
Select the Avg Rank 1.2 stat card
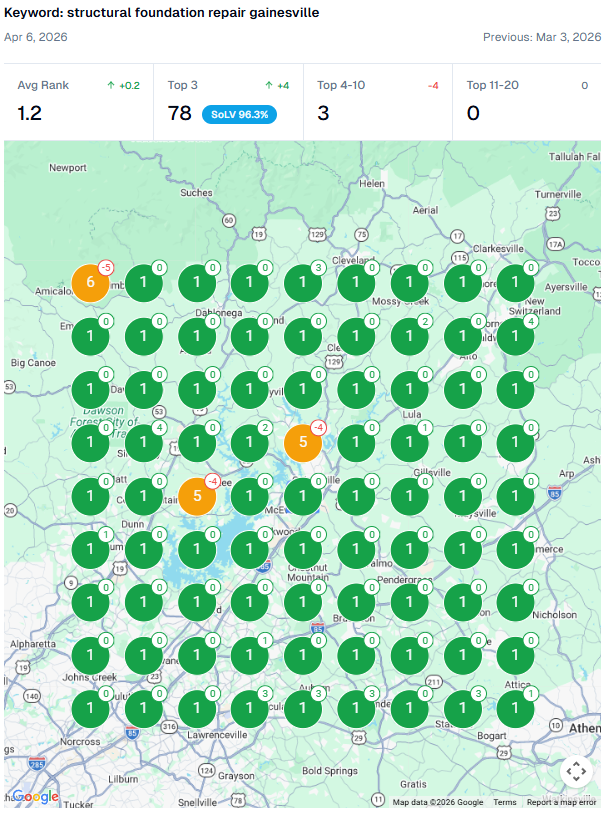pyautogui.click(x=79, y=102)
